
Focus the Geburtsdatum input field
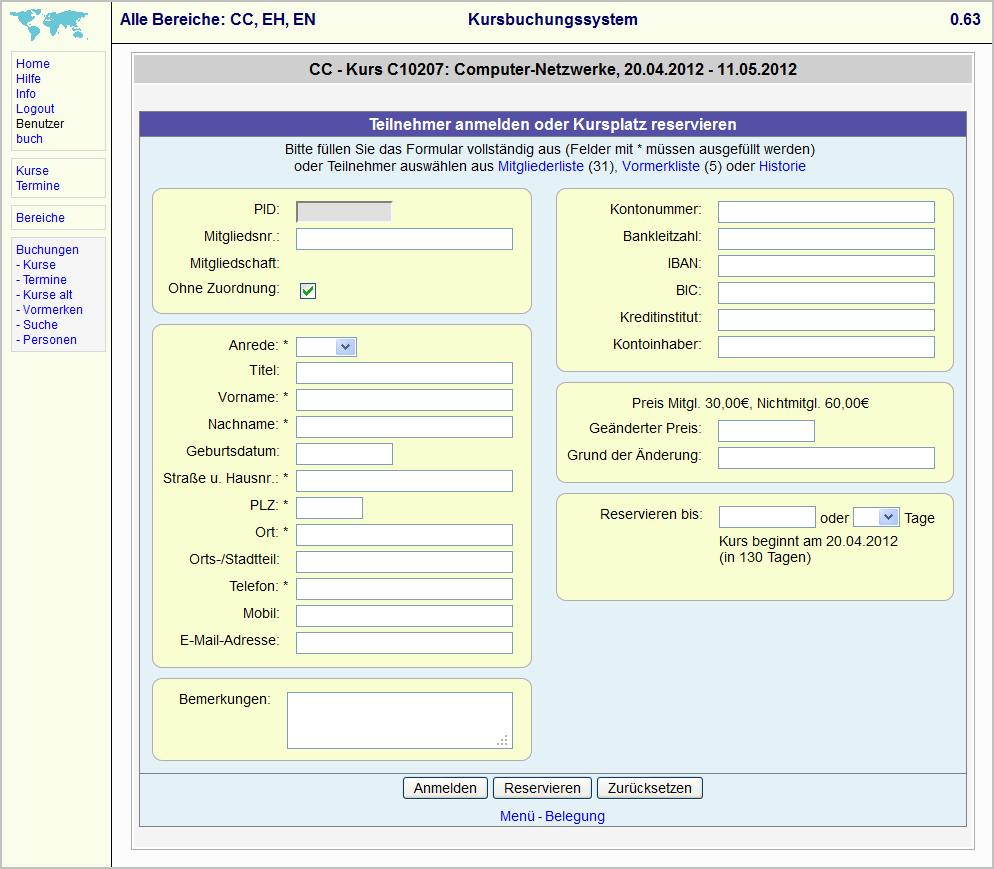tap(344, 454)
